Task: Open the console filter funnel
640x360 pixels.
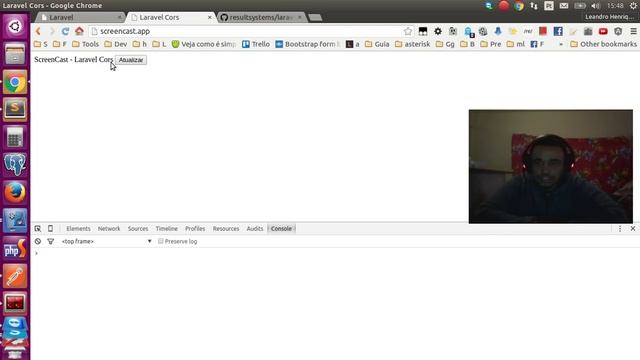Action: 51,241
